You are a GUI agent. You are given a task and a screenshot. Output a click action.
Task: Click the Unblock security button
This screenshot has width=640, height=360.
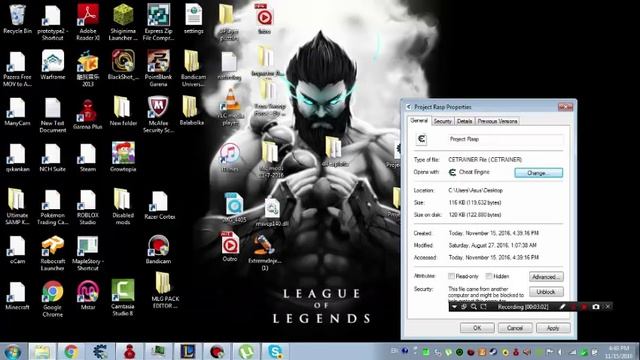[546, 292]
